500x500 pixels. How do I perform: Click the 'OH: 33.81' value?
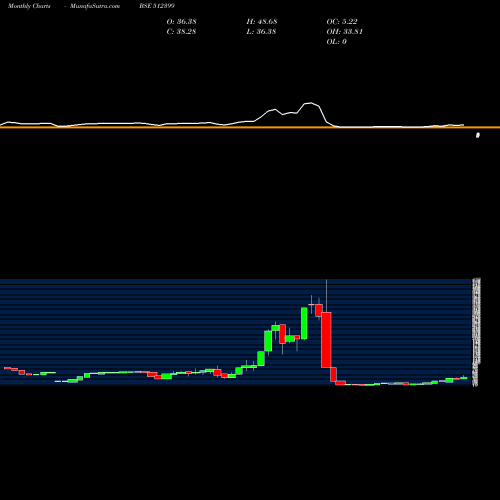(x=345, y=32)
